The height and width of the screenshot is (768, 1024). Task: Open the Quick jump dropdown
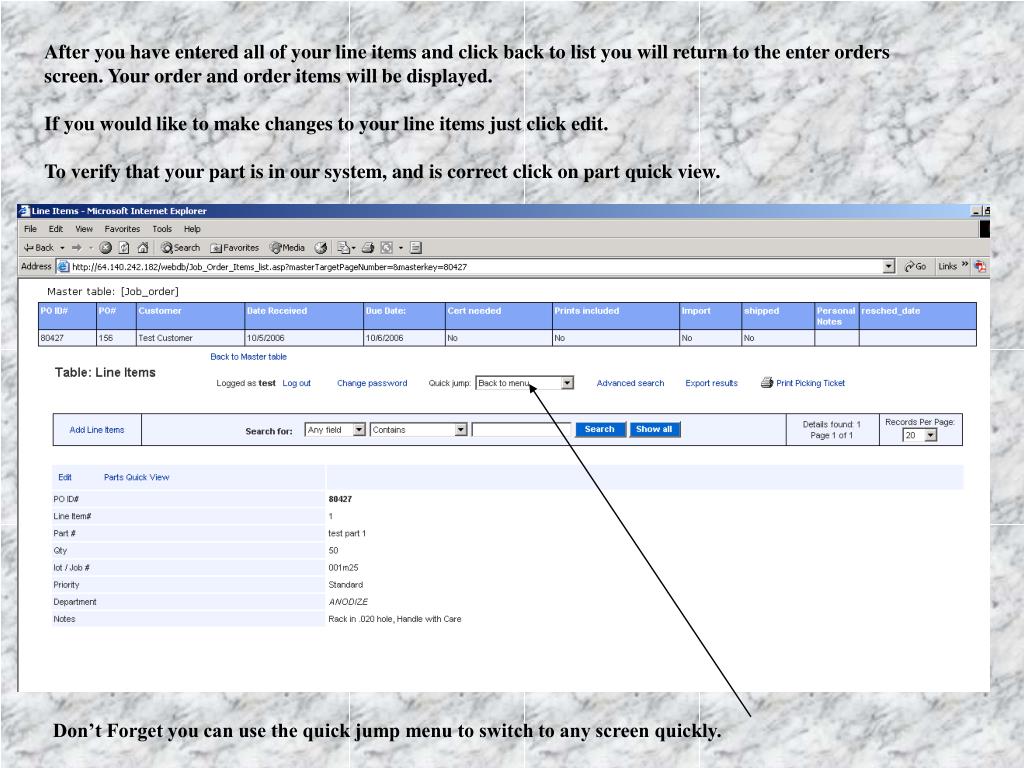[524, 383]
